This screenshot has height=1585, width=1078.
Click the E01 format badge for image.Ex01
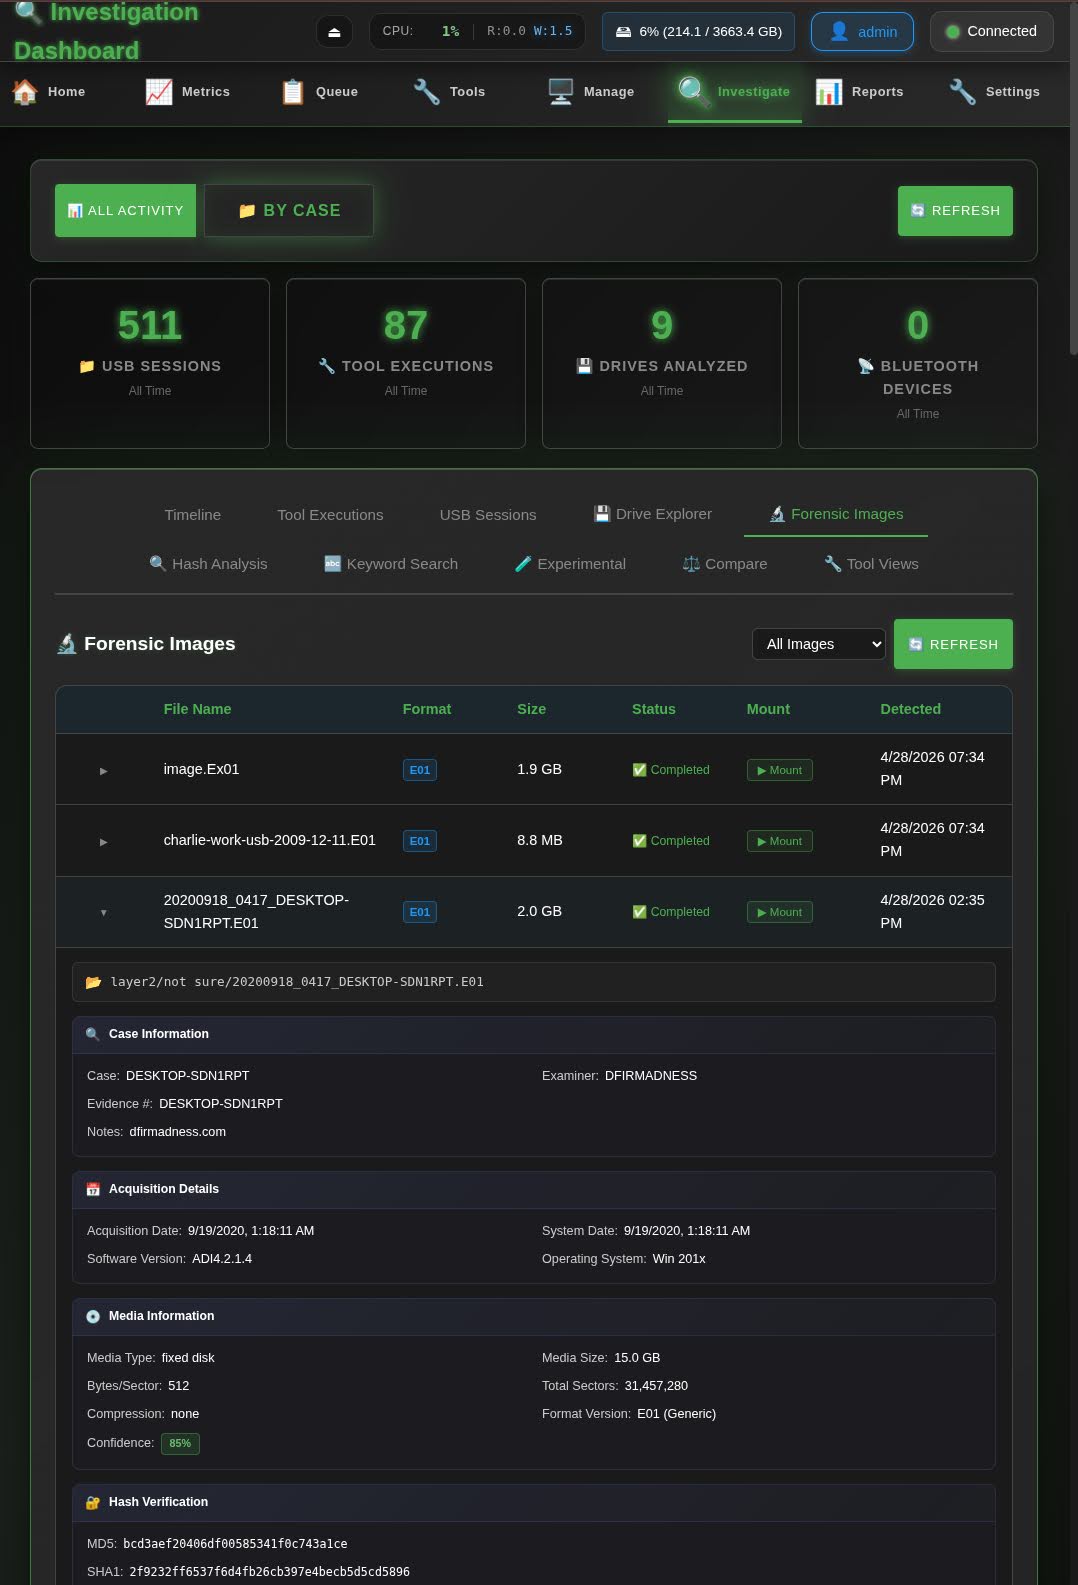click(x=420, y=770)
